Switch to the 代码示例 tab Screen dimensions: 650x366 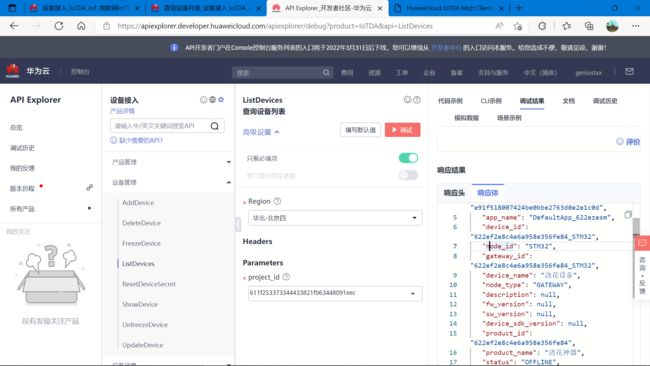click(x=450, y=101)
